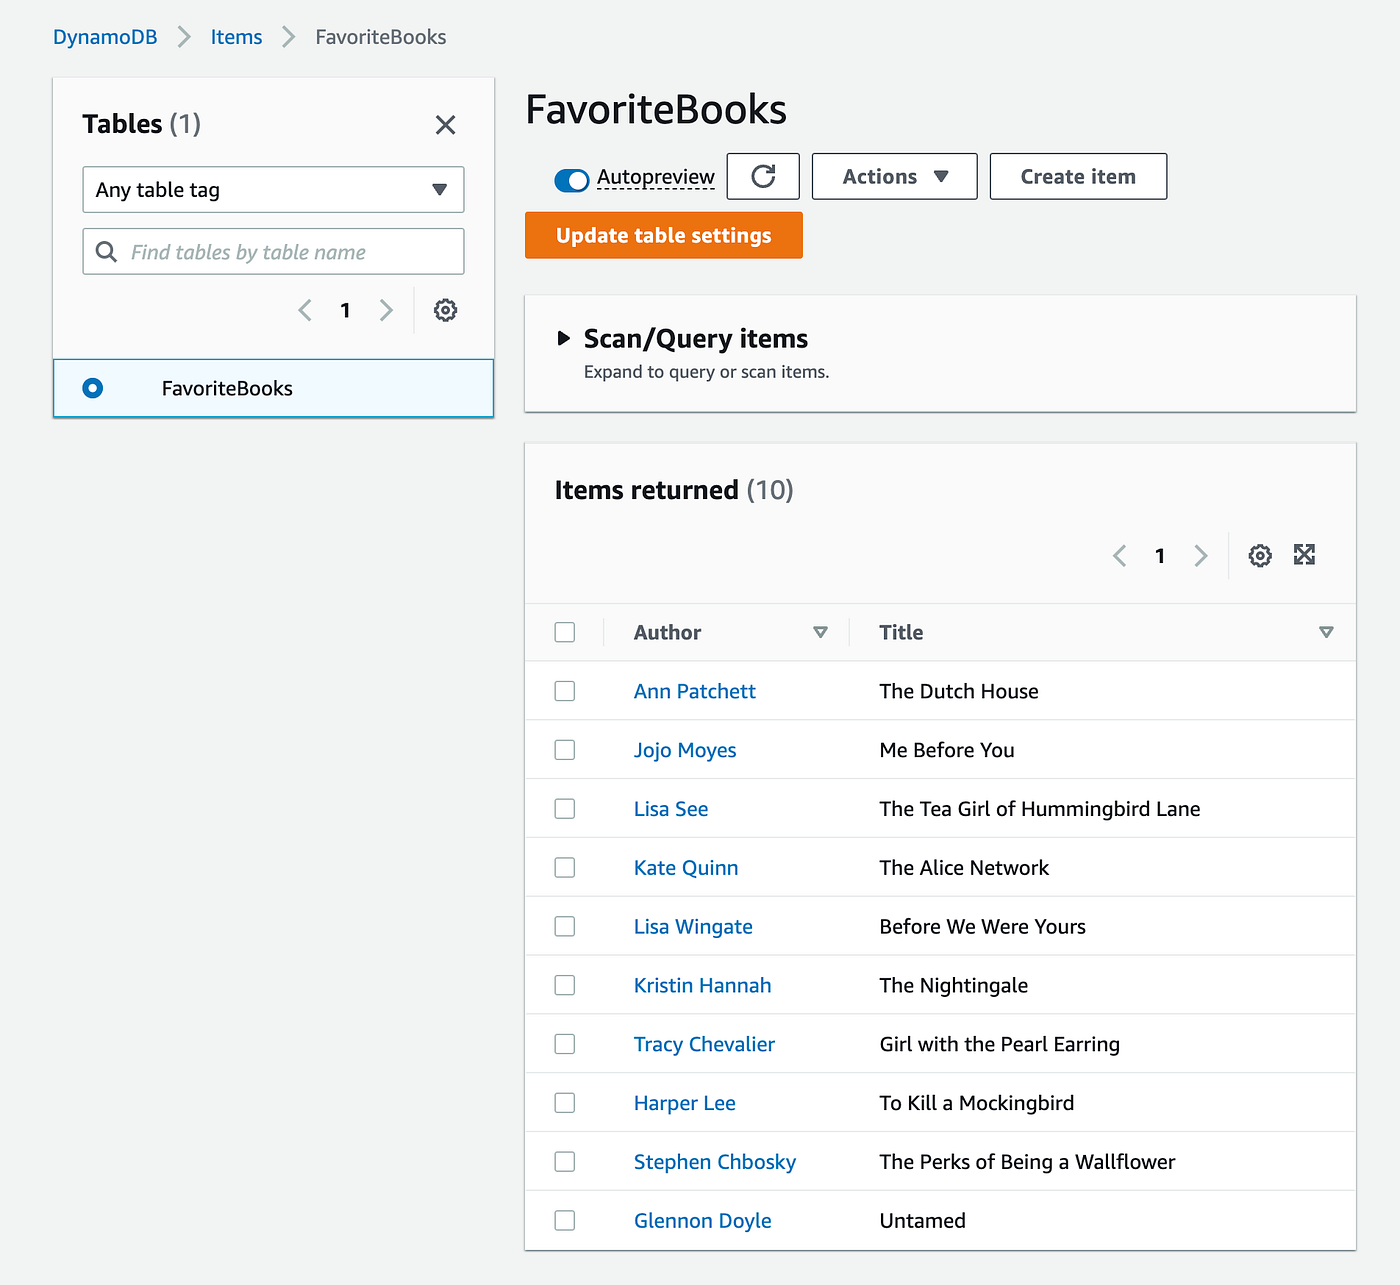Click the Update table settings button
This screenshot has height=1285, width=1400.
[663, 235]
